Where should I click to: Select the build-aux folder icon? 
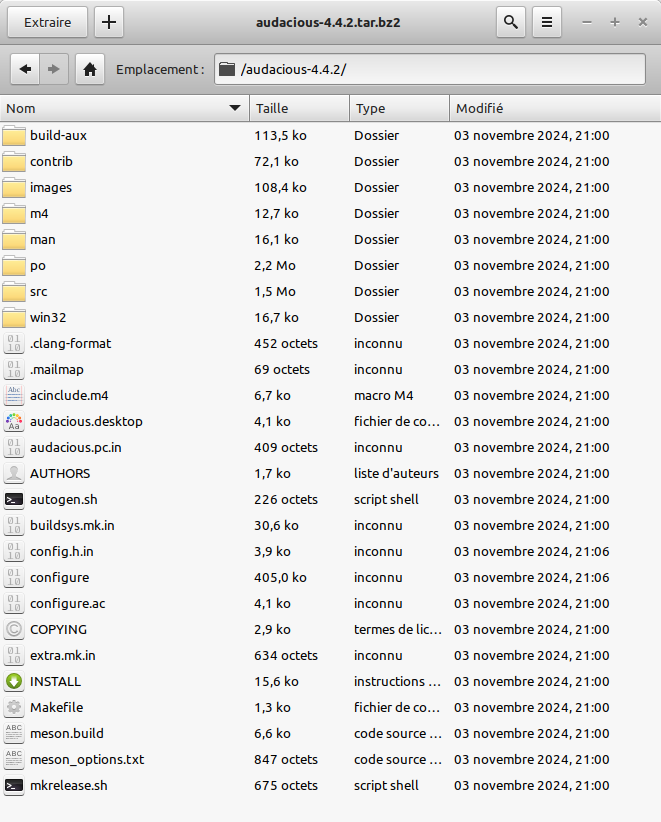[14, 136]
